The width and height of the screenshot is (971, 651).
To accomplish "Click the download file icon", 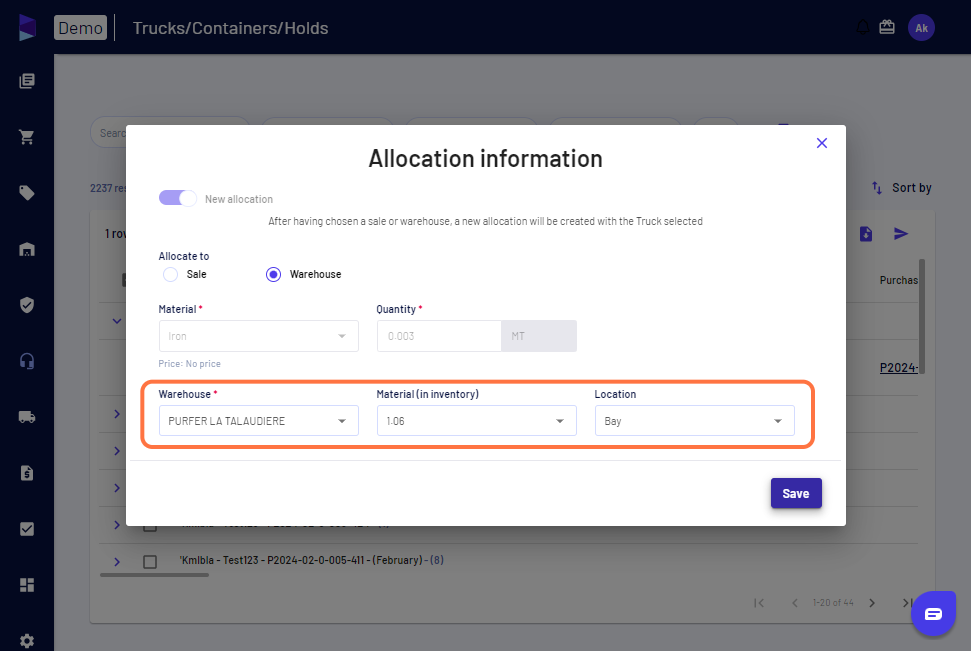I will (x=866, y=234).
